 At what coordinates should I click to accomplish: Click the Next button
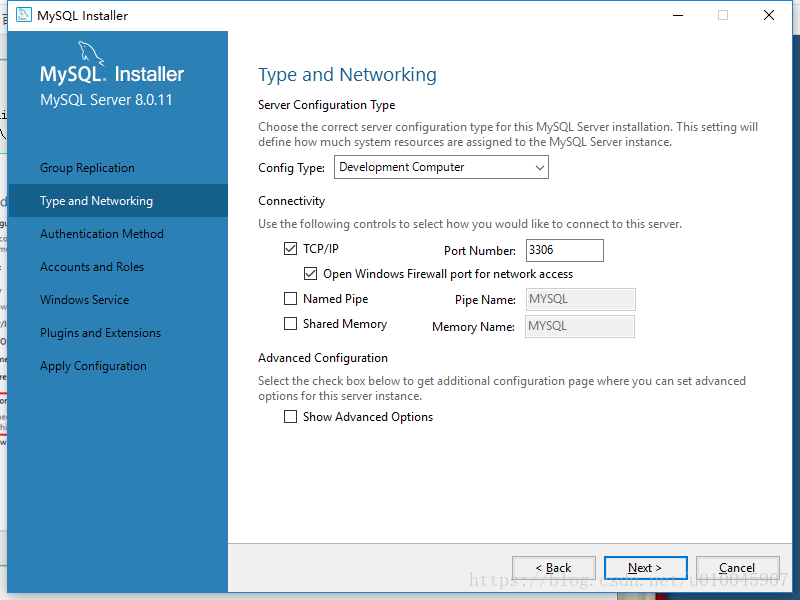[645, 567]
